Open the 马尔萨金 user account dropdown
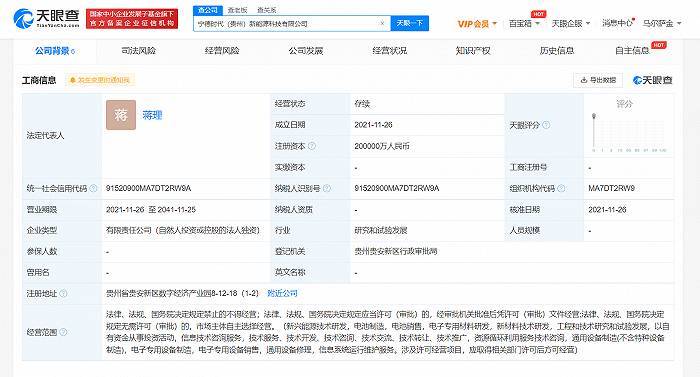Image resolution: width=700 pixels, height=377 pixels. click(x=662, y=23)
